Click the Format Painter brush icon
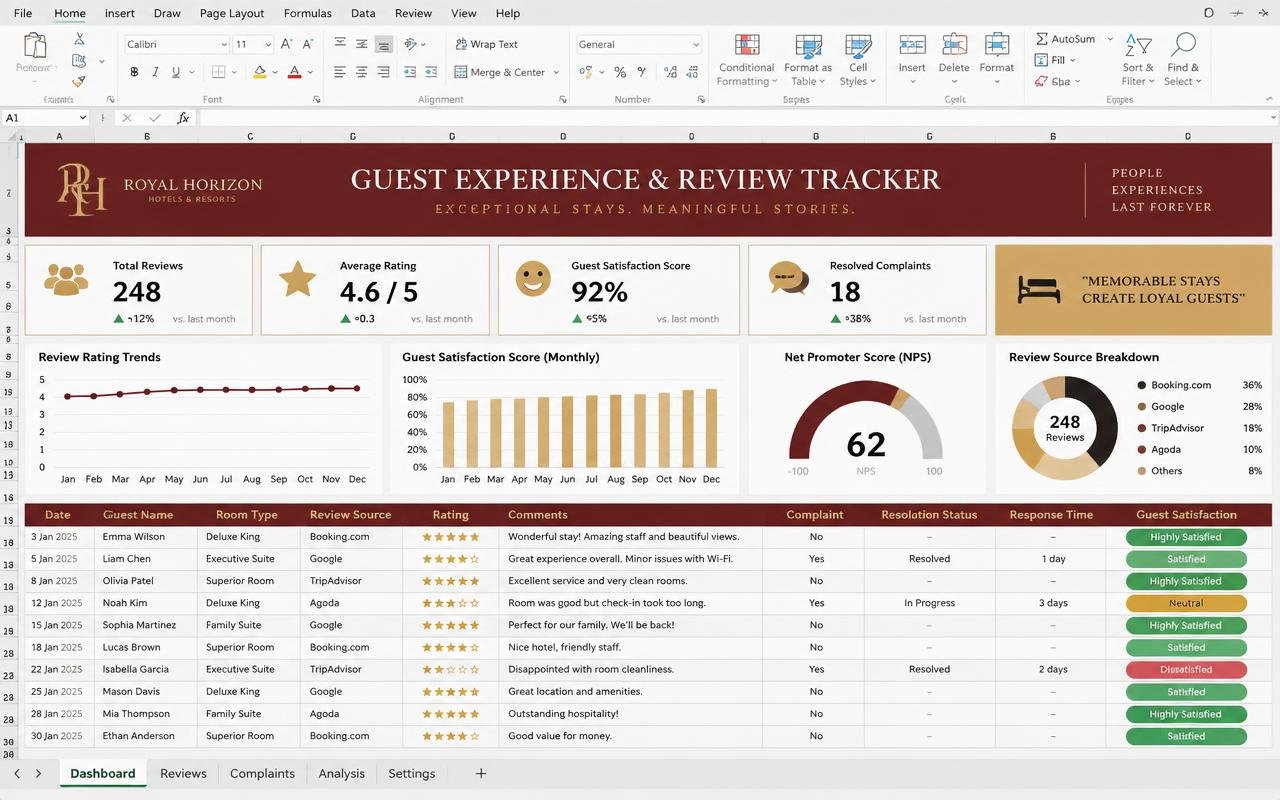Screen dimensions: 1280x800 79,82
